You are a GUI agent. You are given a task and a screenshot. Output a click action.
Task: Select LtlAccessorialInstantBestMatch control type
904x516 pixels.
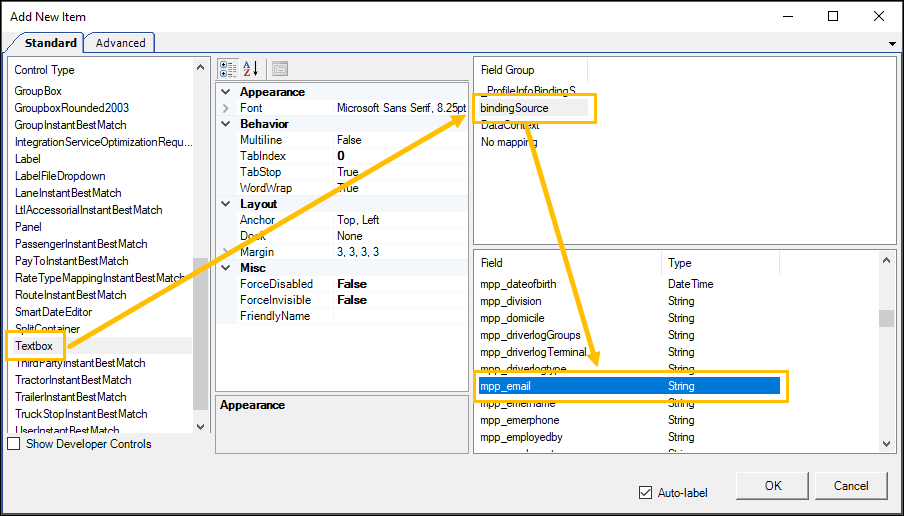[x=88, y=210]
